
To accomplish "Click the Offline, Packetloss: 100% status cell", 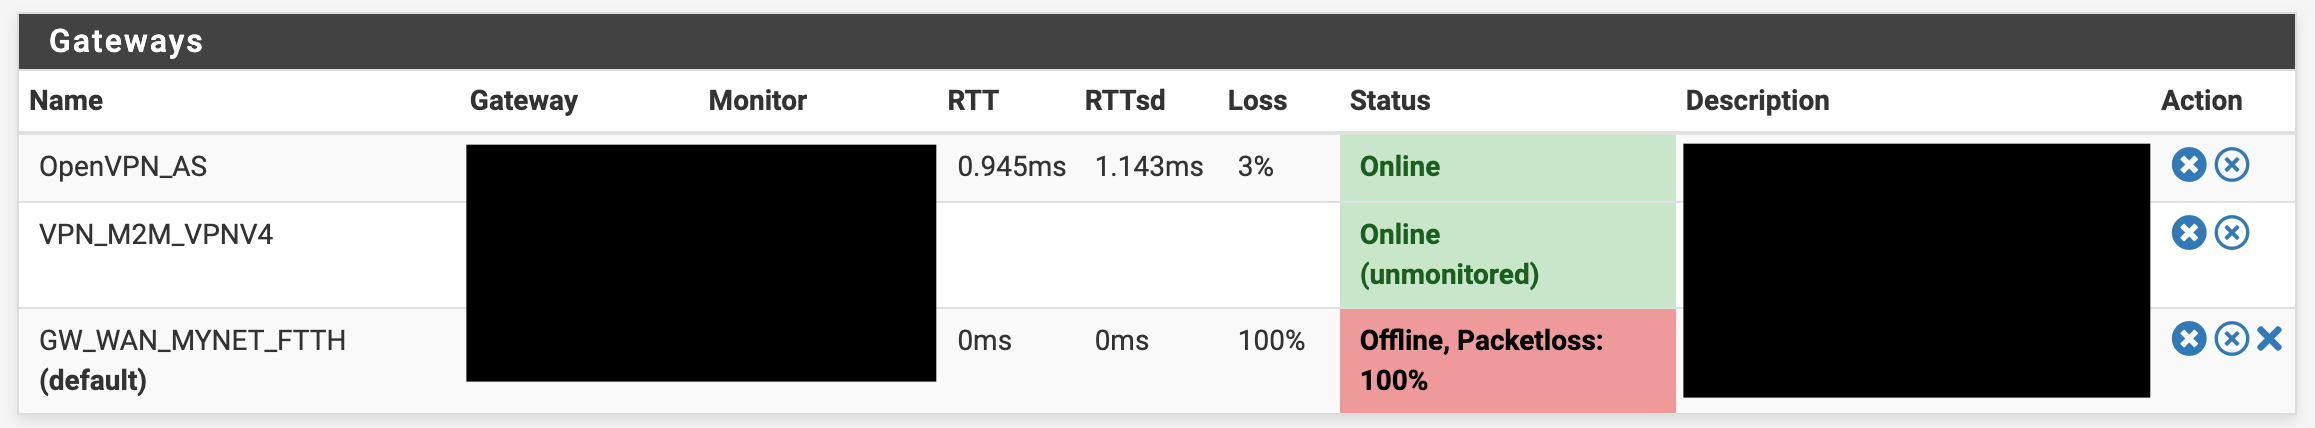I will click(1508, 360).
